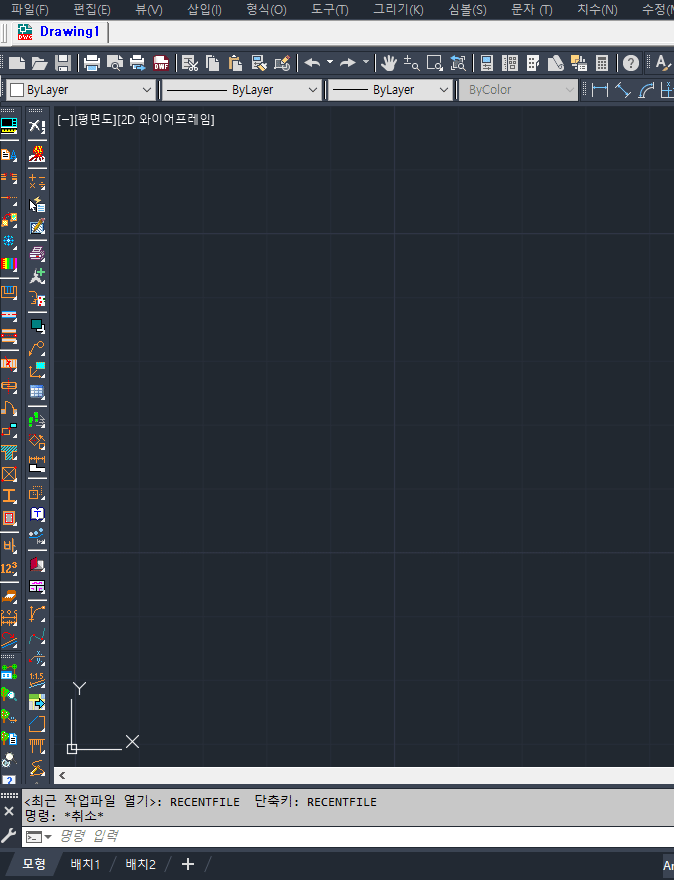
Task: Click the Publish to DWF icon
Action: click(x=161, y=62)
